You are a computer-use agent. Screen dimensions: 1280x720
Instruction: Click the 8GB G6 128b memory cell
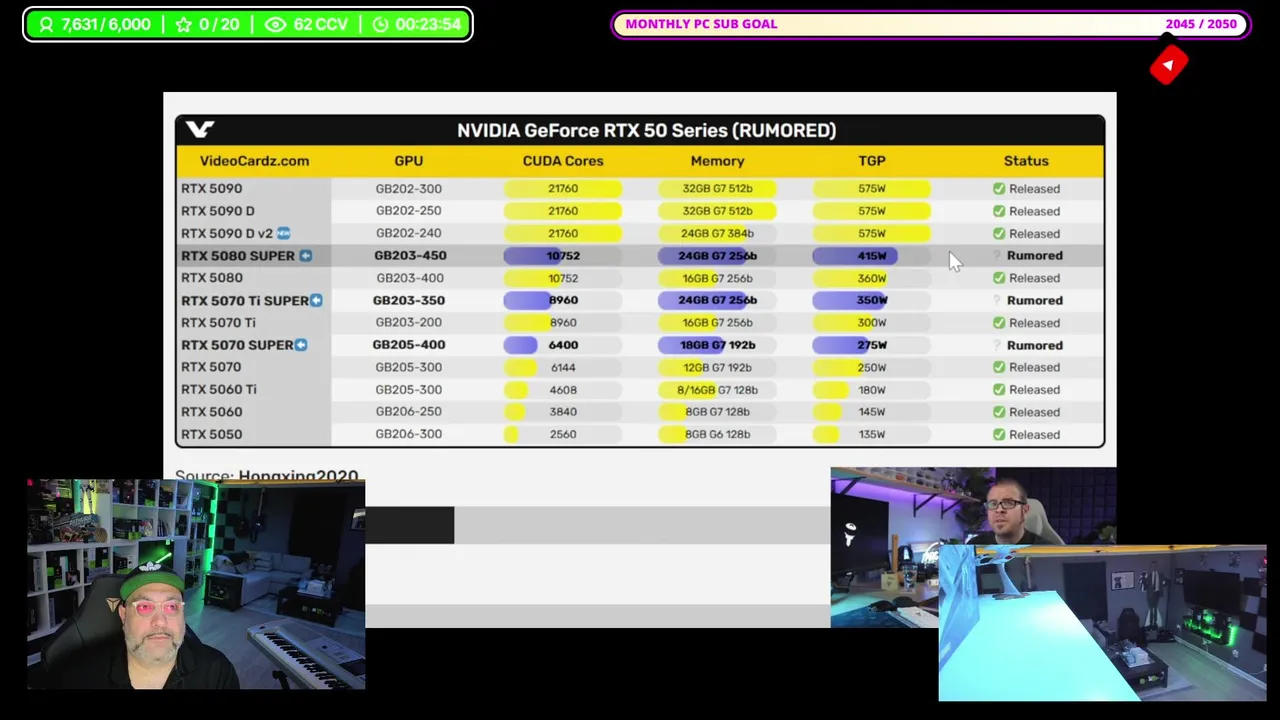click(x=717, y=434)
